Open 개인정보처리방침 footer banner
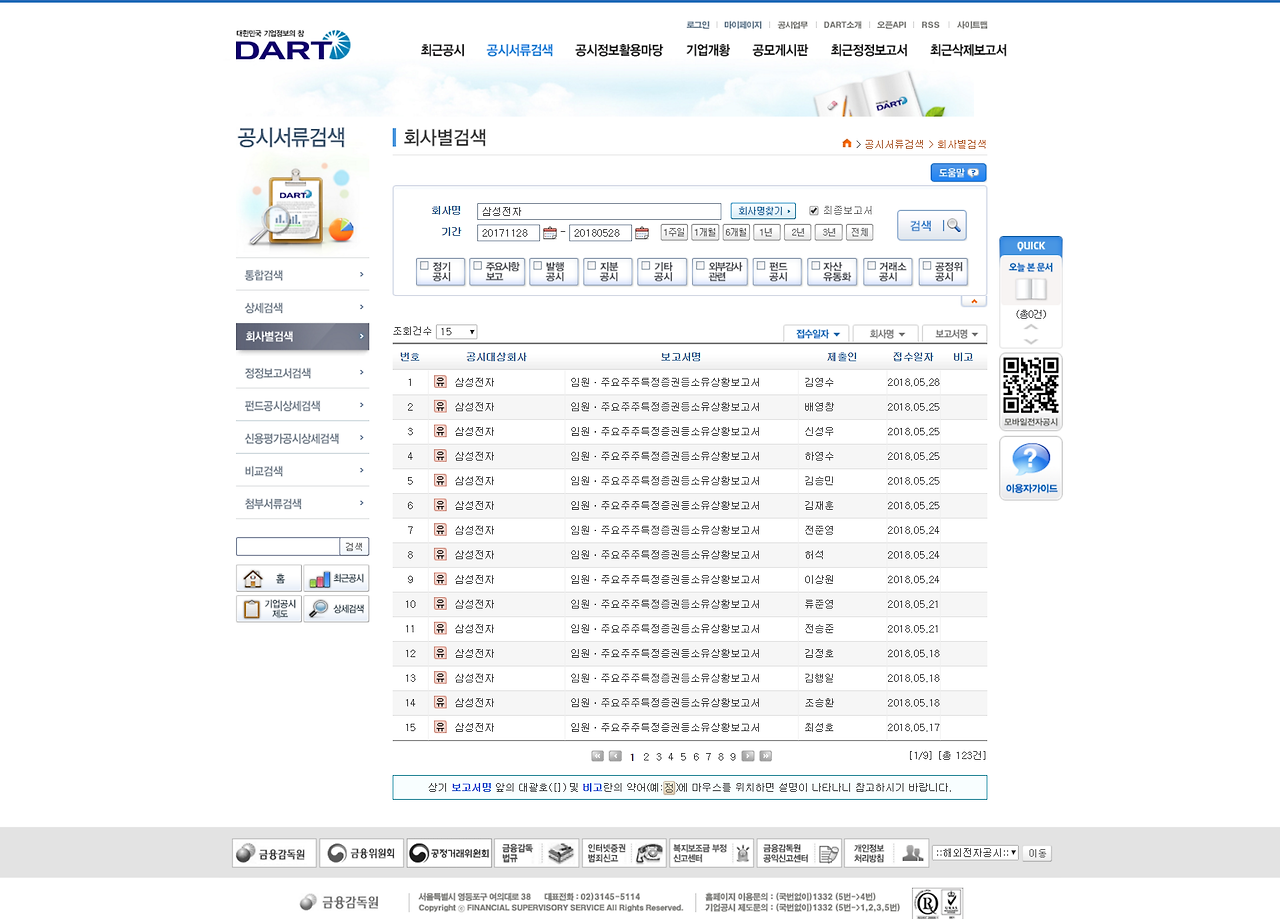The image size is (1280, 919). 886,853
